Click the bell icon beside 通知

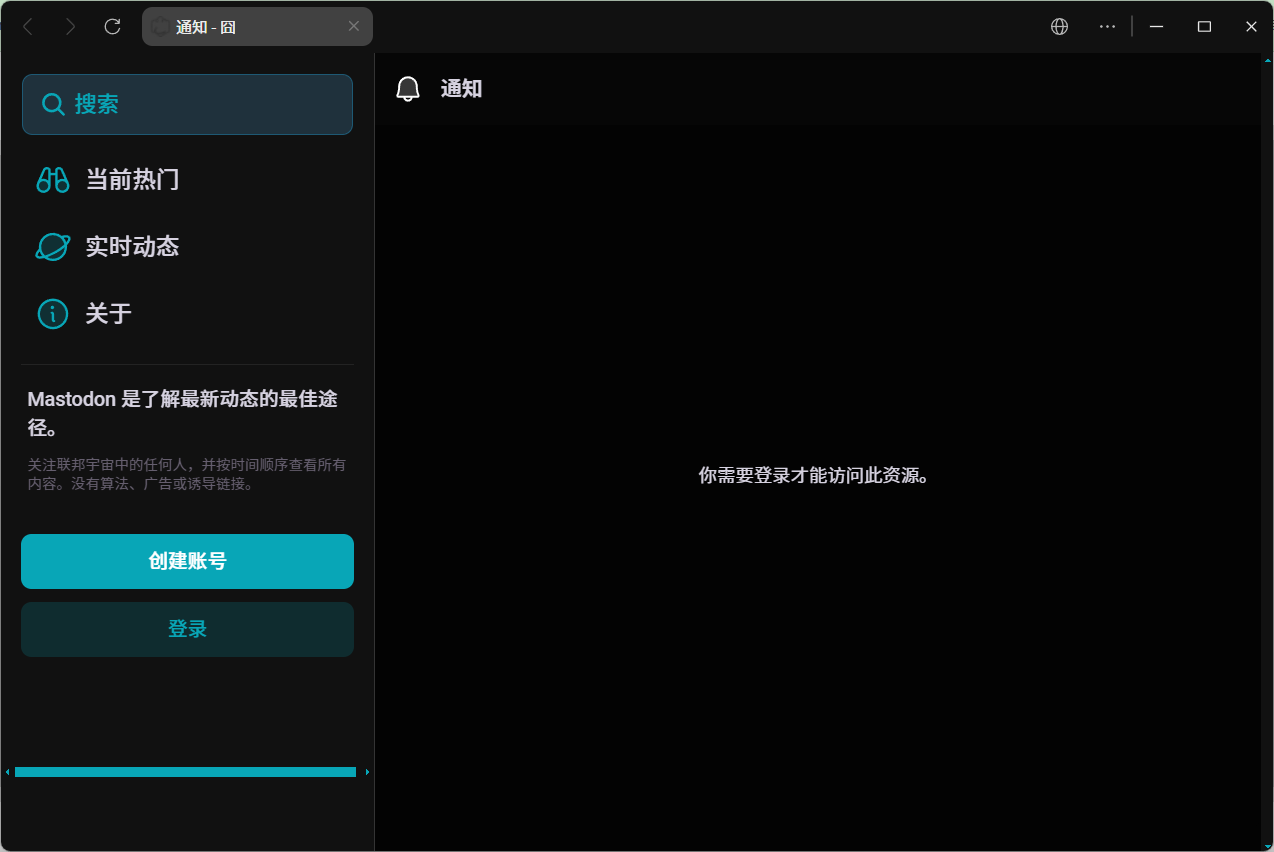408,89
